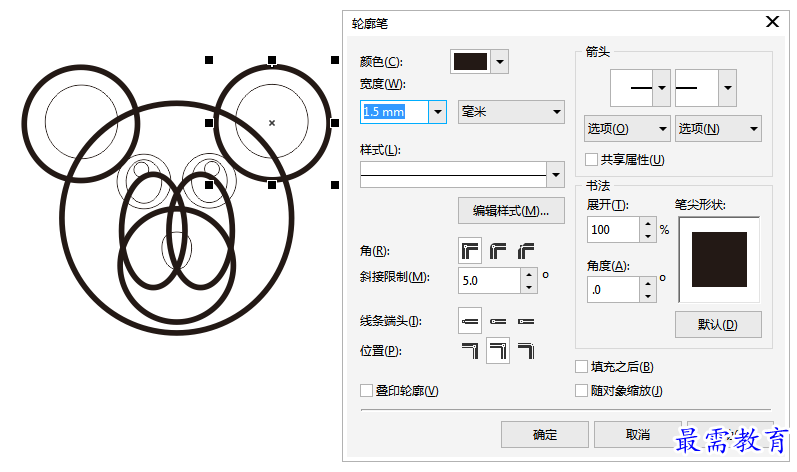This screenshot has height=472, width=797.
Task: Select the round corner icon
Action: 498,250
